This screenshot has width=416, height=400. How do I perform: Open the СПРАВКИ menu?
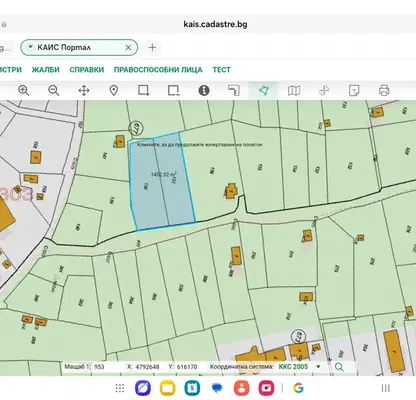coord(87,70)
